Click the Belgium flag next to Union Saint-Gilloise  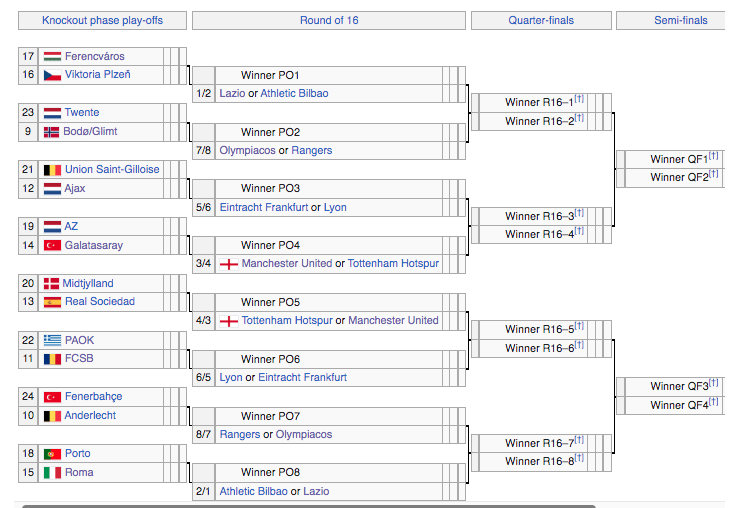tap(52, 170)
